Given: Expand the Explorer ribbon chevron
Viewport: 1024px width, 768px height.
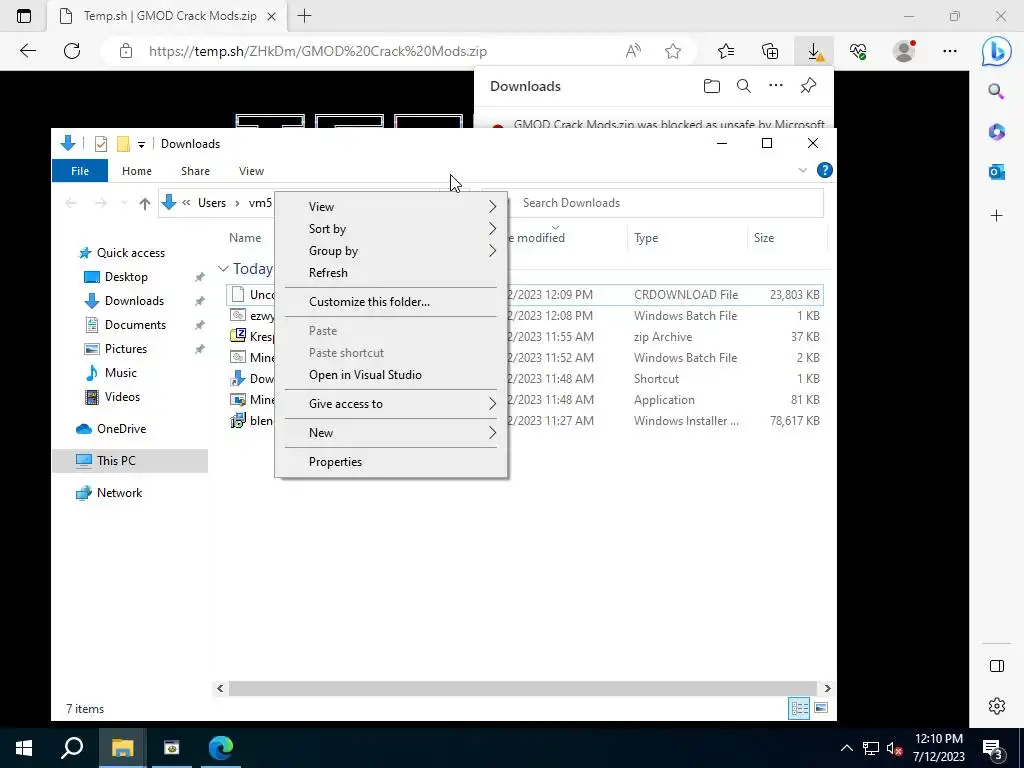Looking at the screenshot, I should (x=803, y=170).
